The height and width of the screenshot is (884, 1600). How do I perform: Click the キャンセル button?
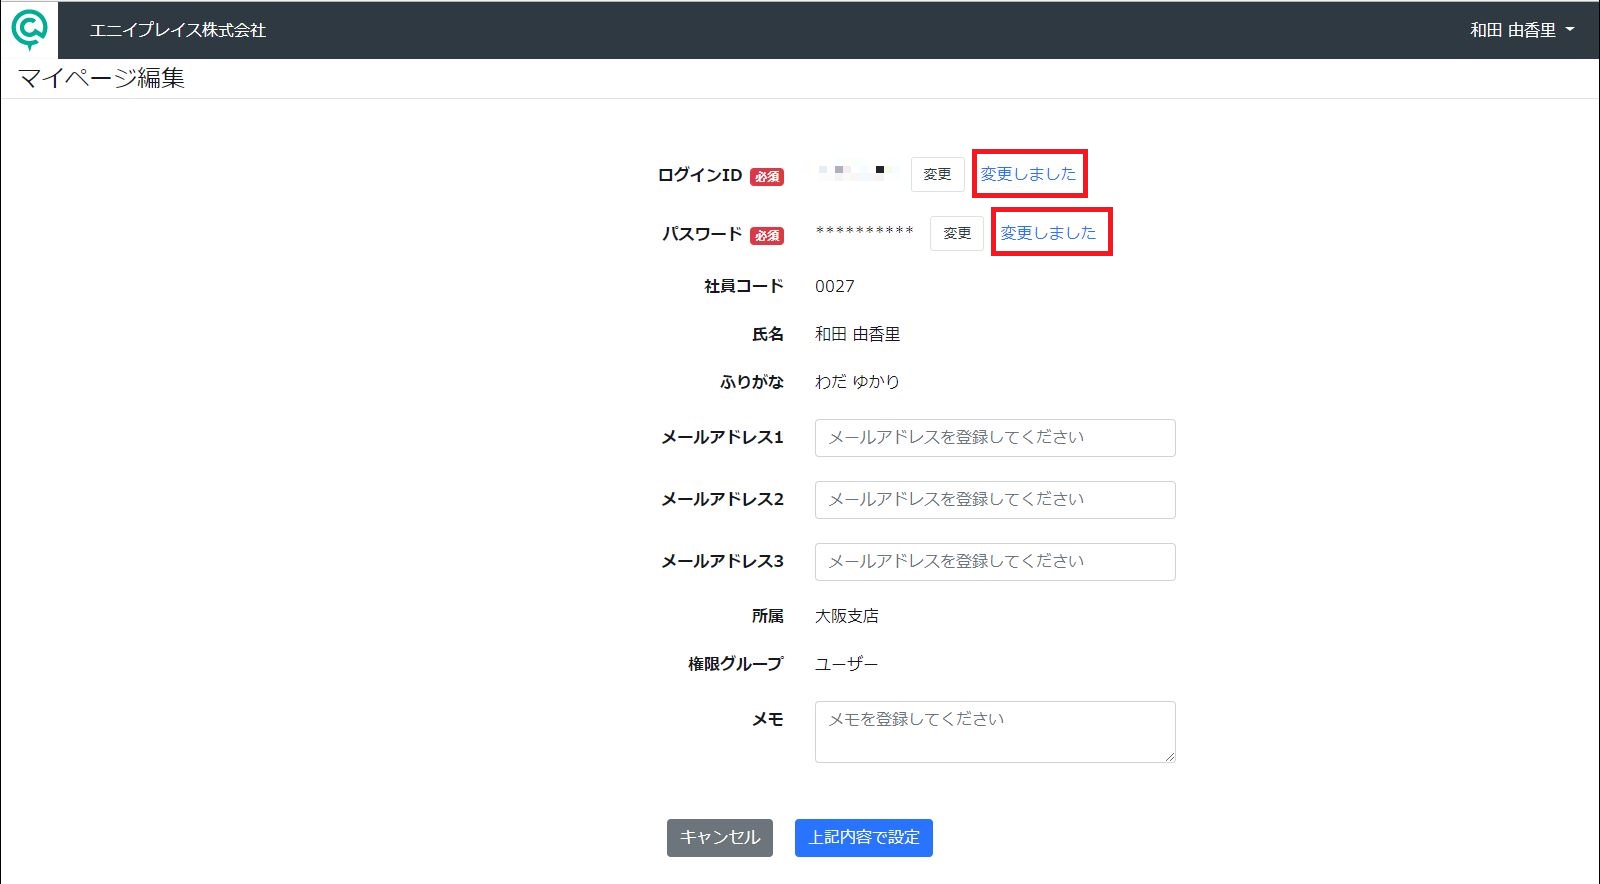click(720, 838)
